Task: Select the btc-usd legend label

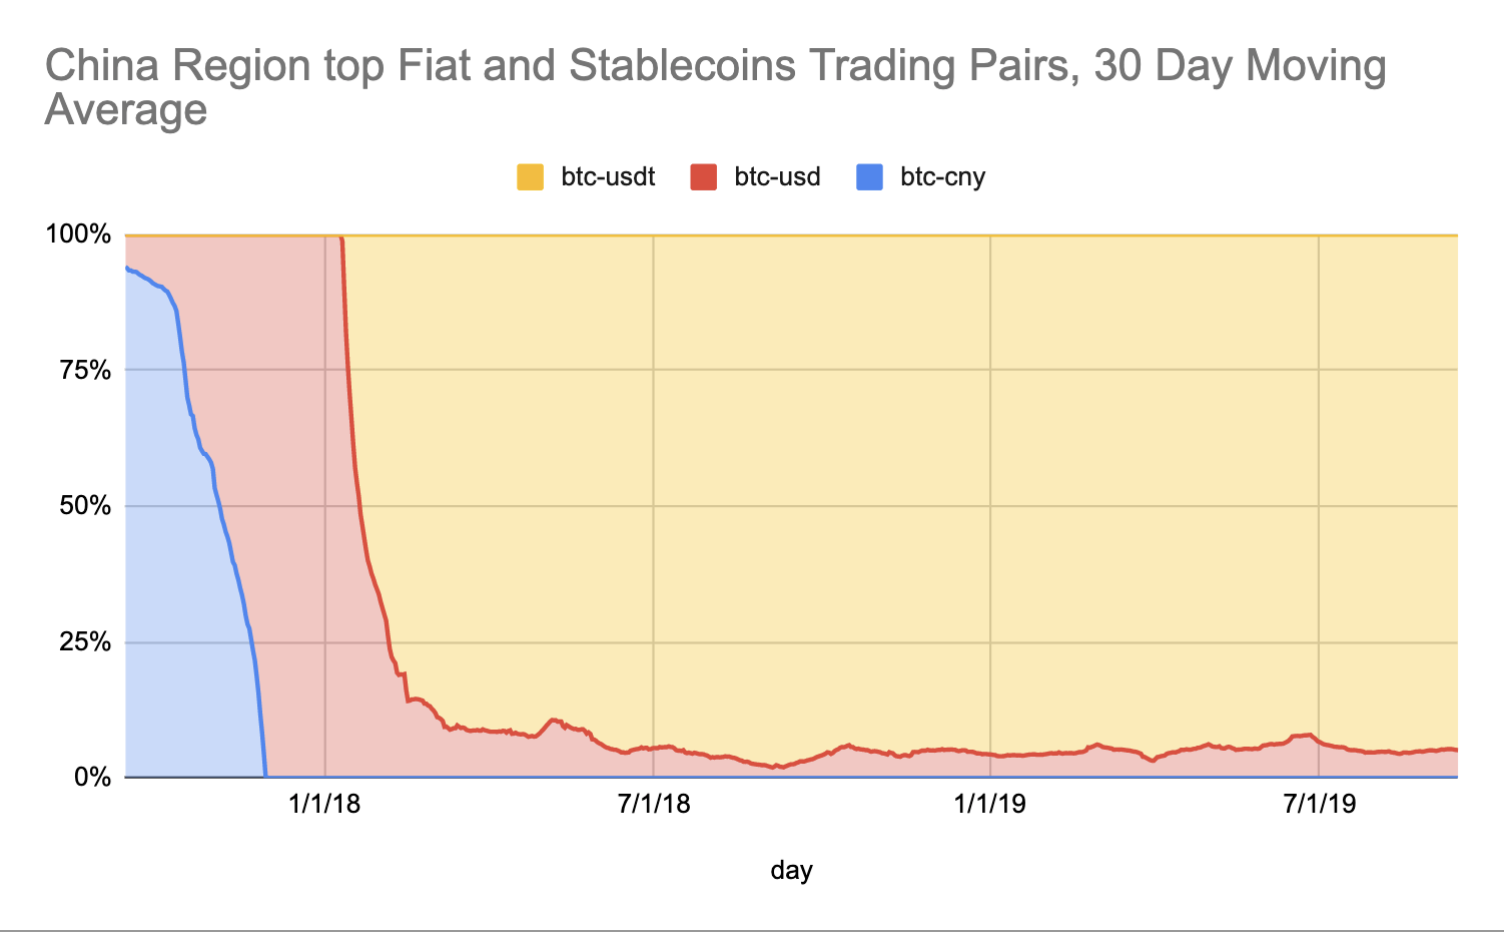Action: pos(777,177)
